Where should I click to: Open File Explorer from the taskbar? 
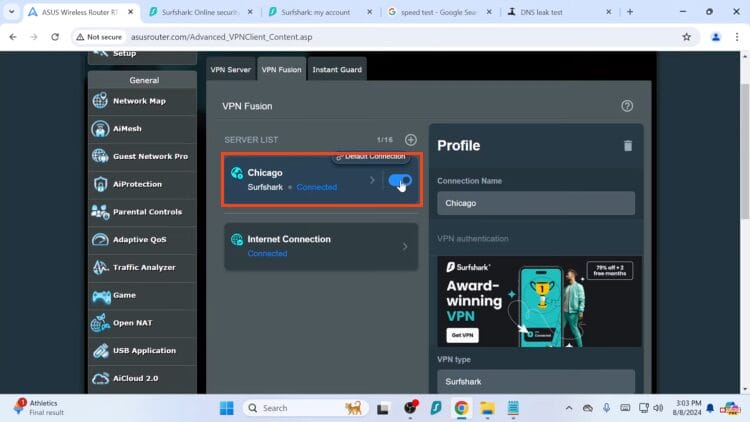pos(487,408)
